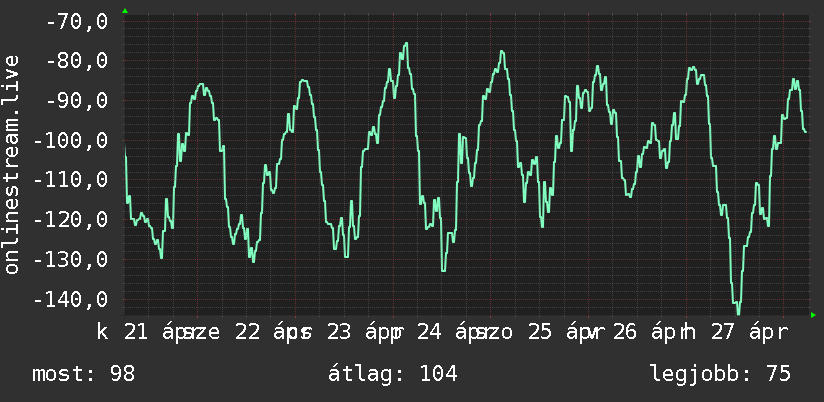
Task: Click the -140,0 Y-axis label
Action: click(x=71, y=300)
